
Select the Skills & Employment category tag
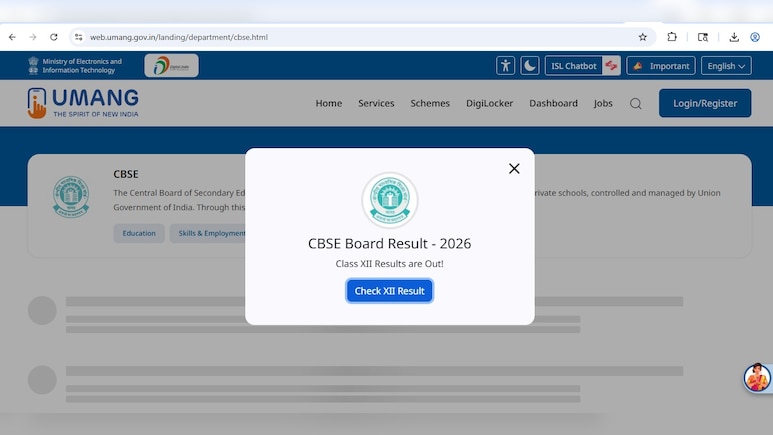(208, 233)
